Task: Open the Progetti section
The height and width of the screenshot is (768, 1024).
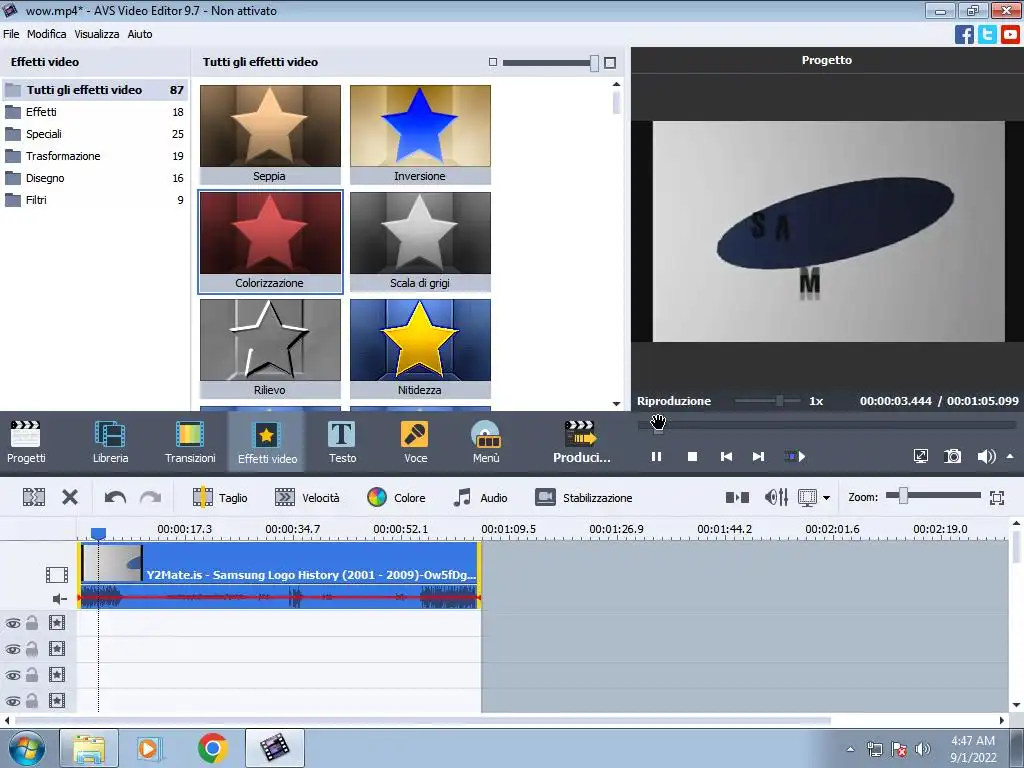Action: pos(26,441)
